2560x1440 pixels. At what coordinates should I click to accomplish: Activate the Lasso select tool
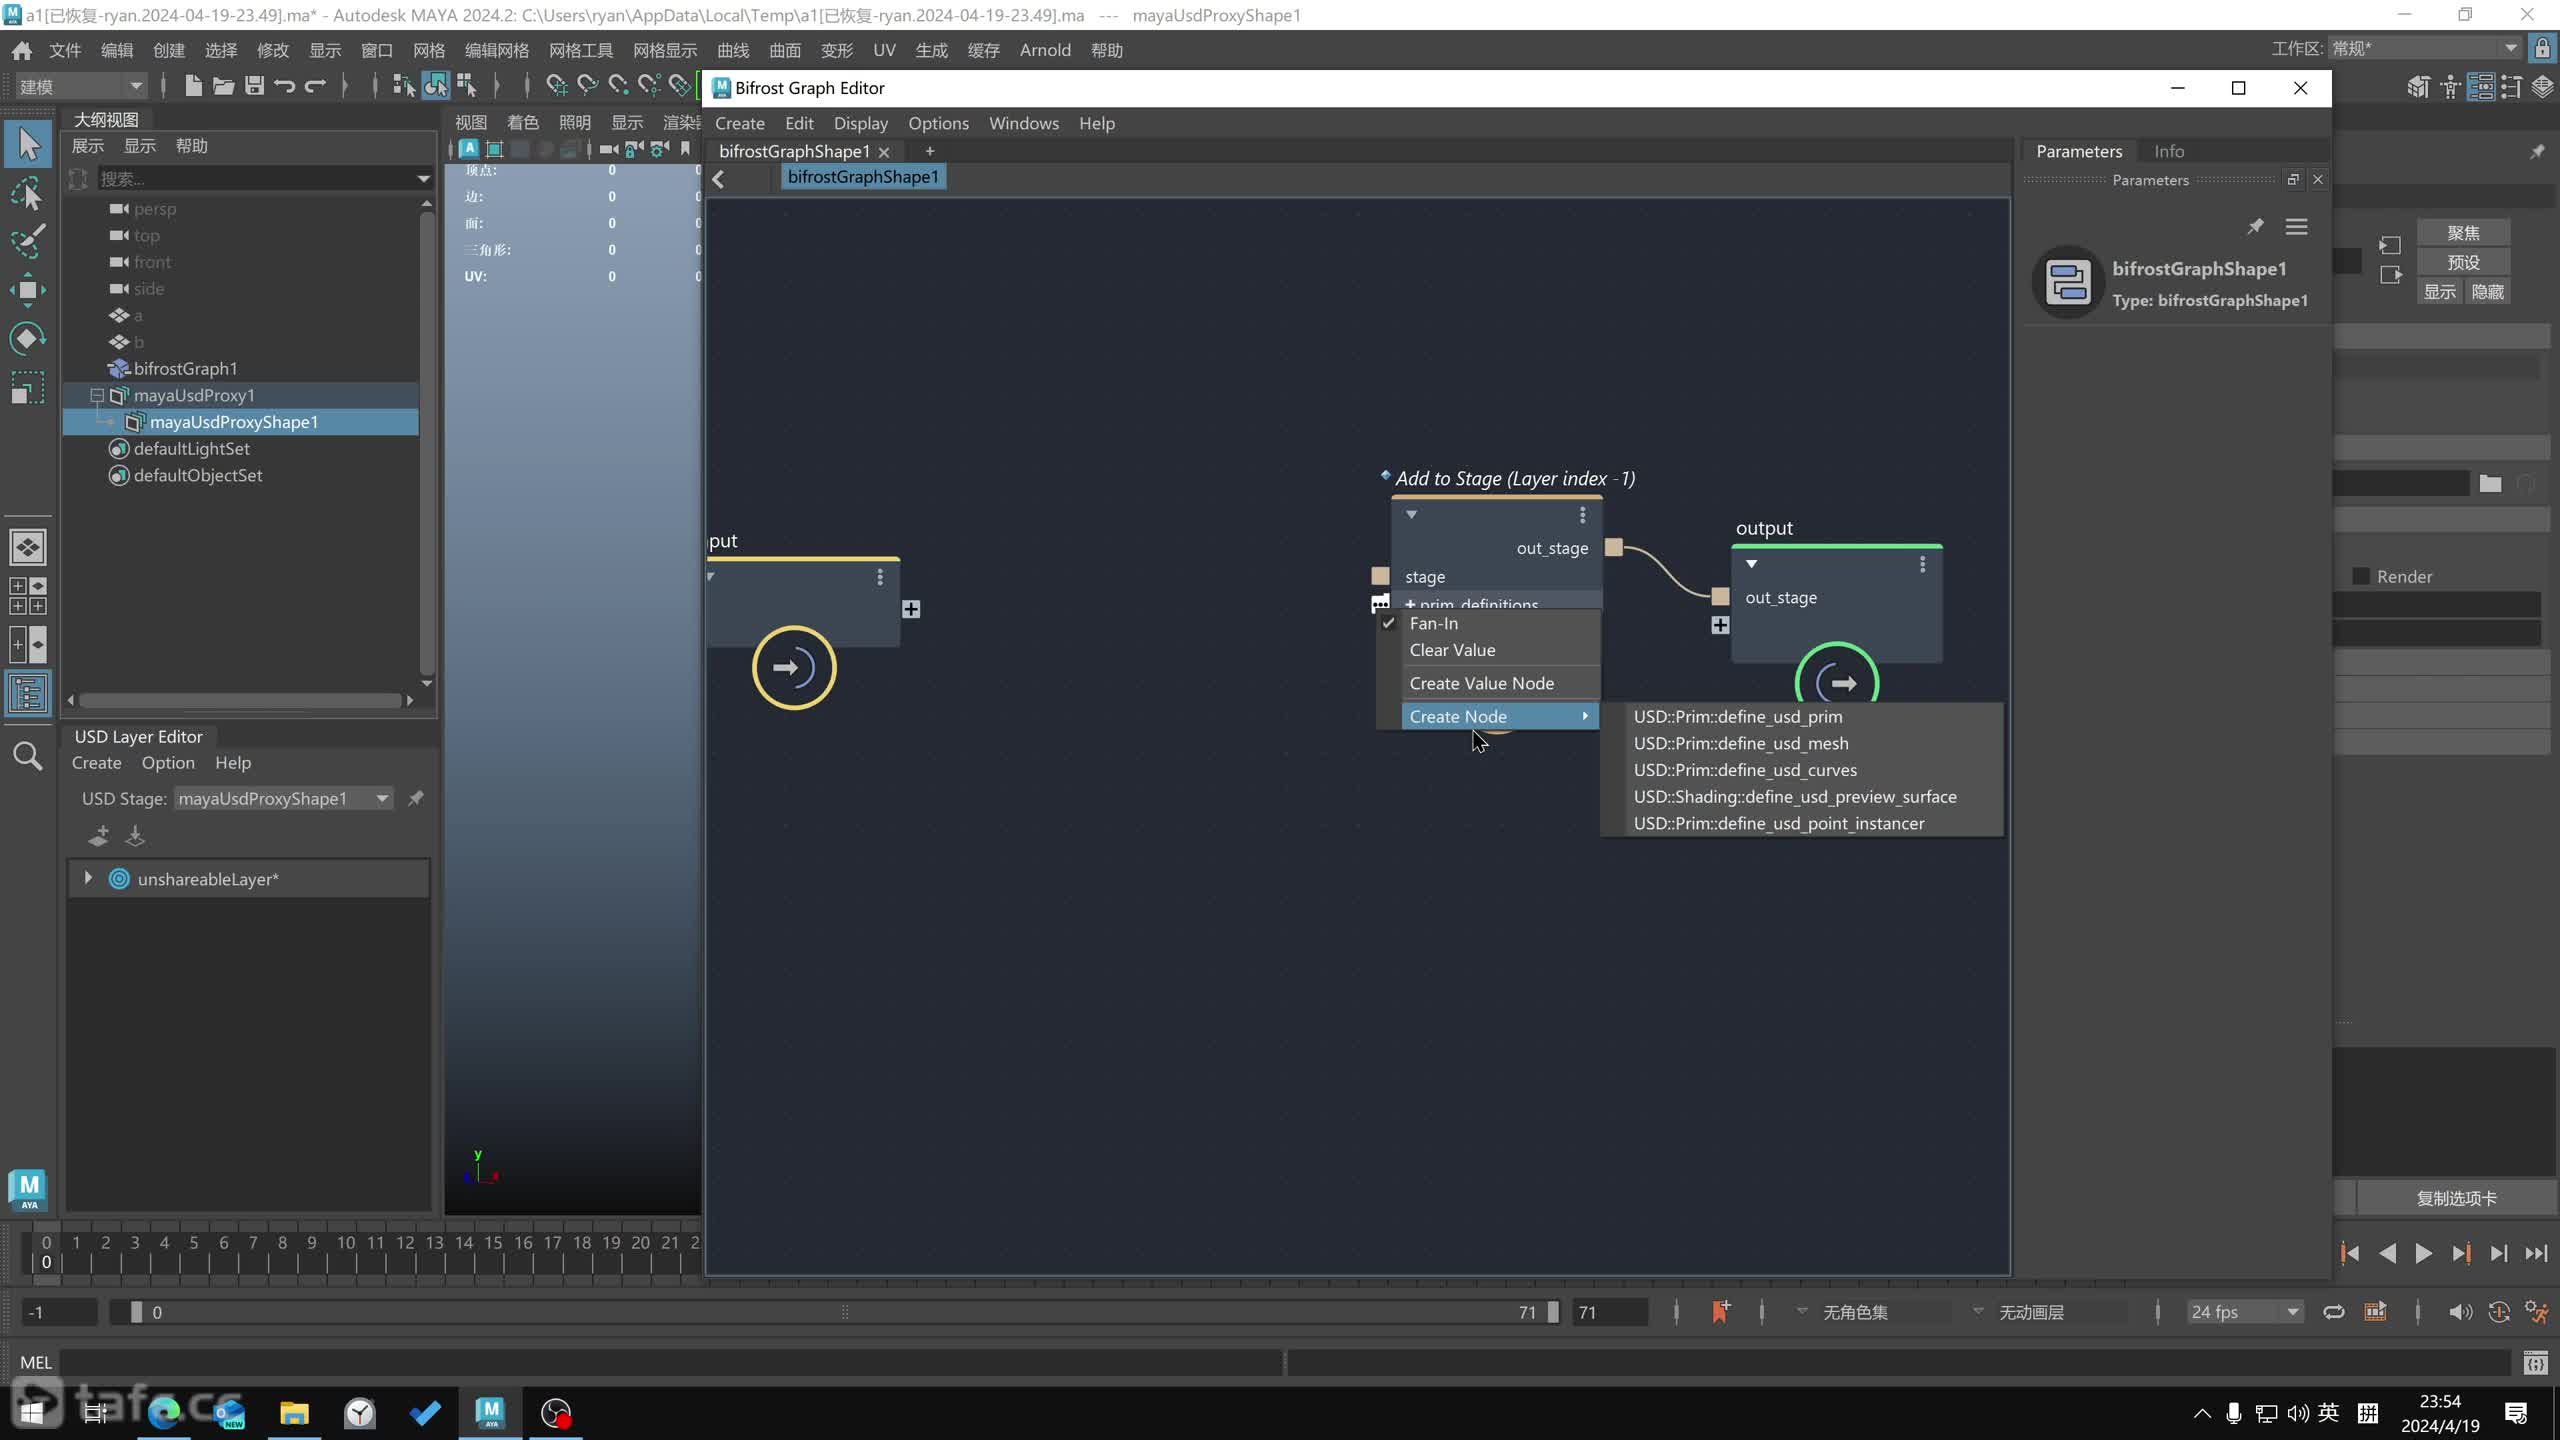[x=28, y=194]
